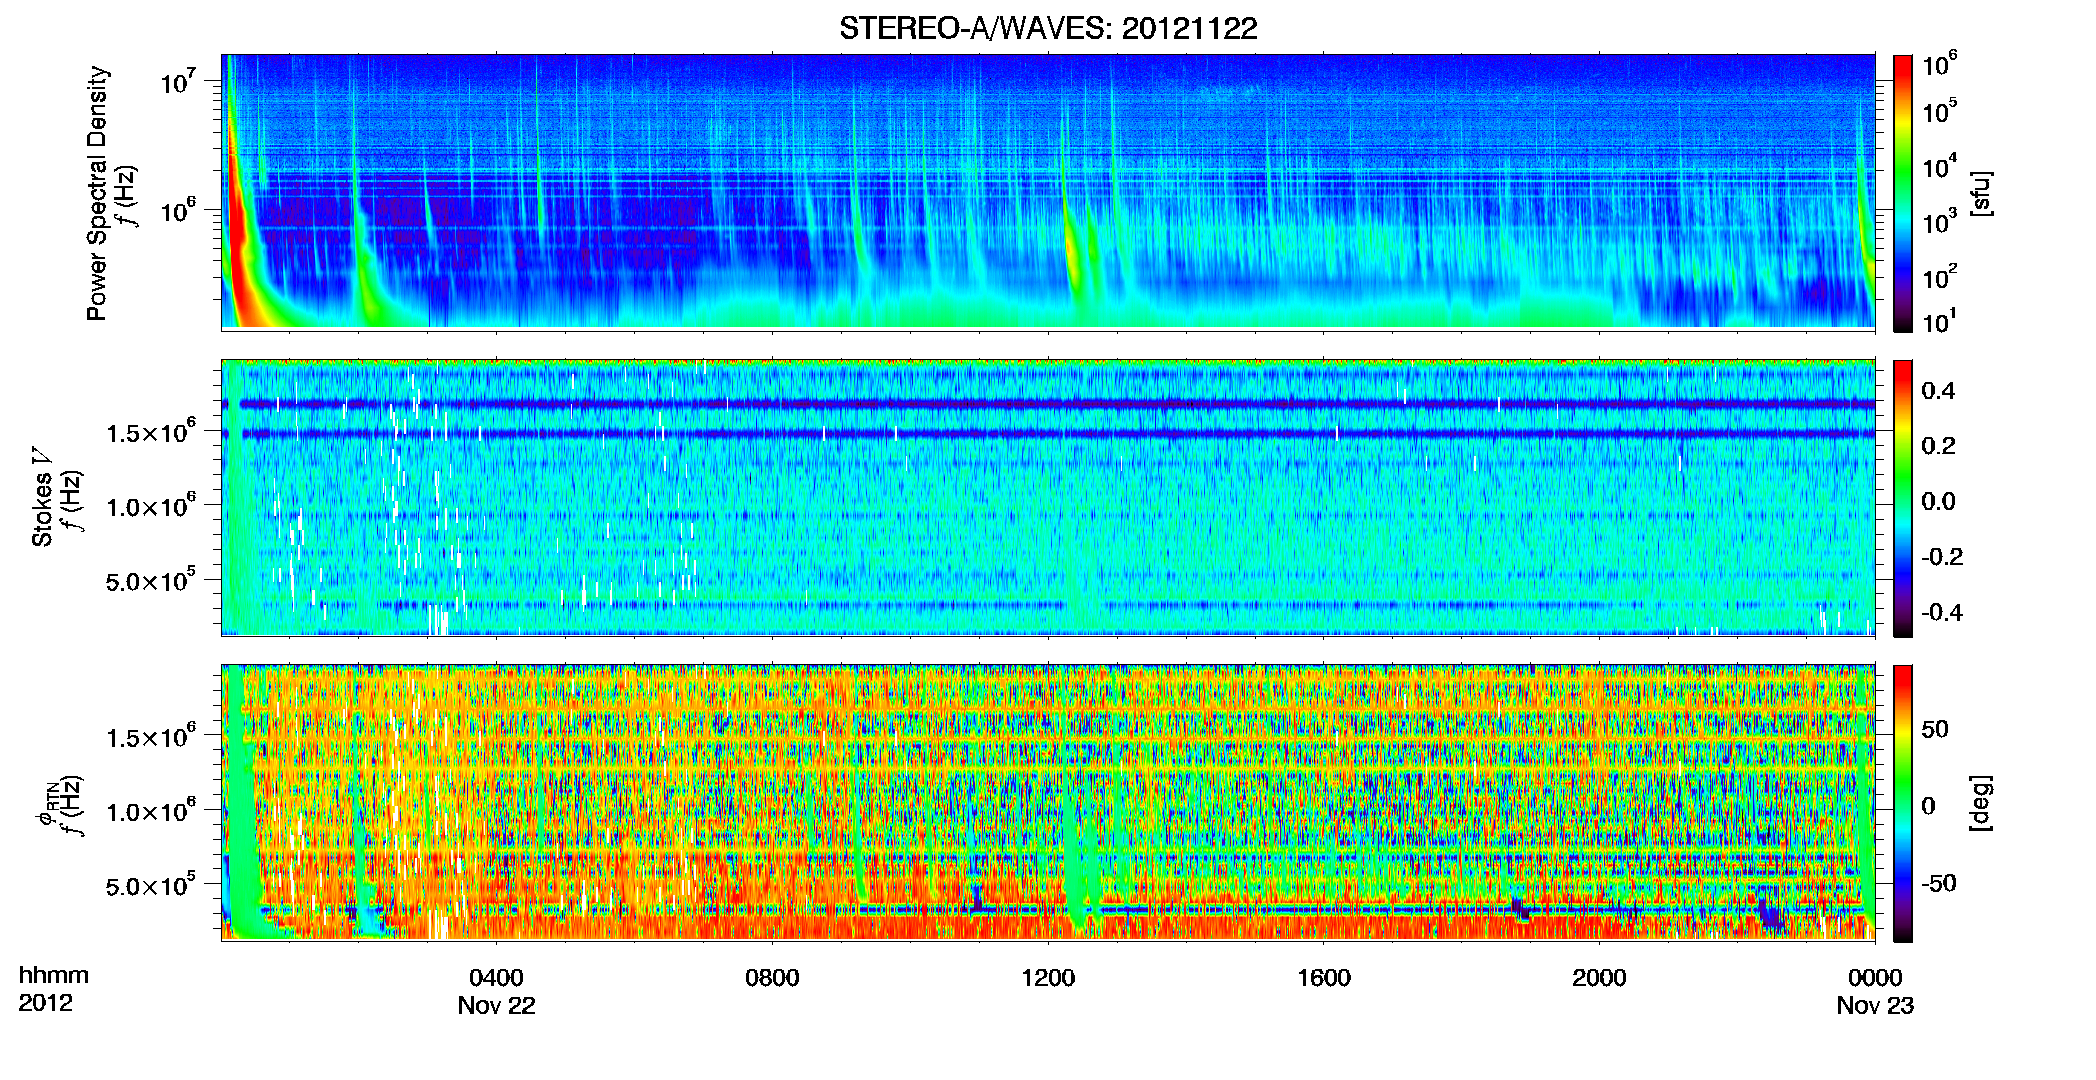This screenshot has width=2096, height=1080.
Task: Click the φRTN direction spectrogram panel
Action: [1048, 802]
